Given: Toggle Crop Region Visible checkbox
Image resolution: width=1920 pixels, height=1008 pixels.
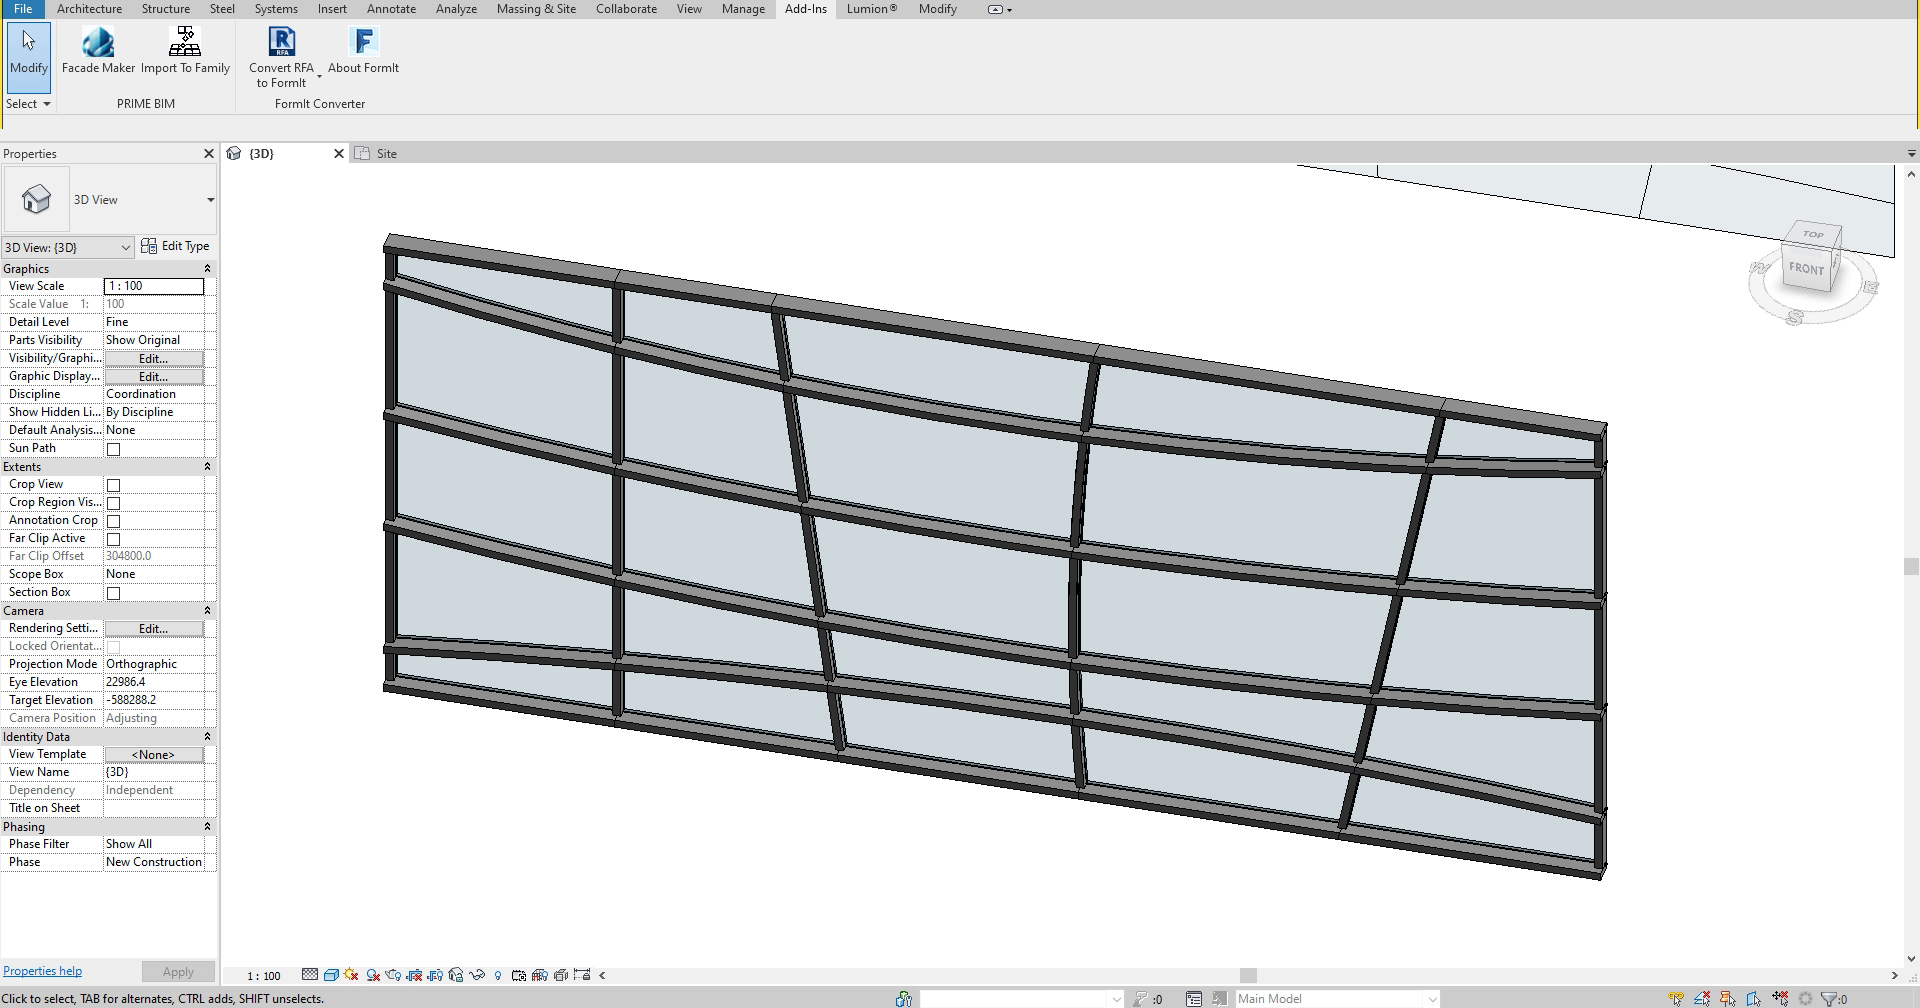Looking at the screenshot, I should tap(113, 503).
